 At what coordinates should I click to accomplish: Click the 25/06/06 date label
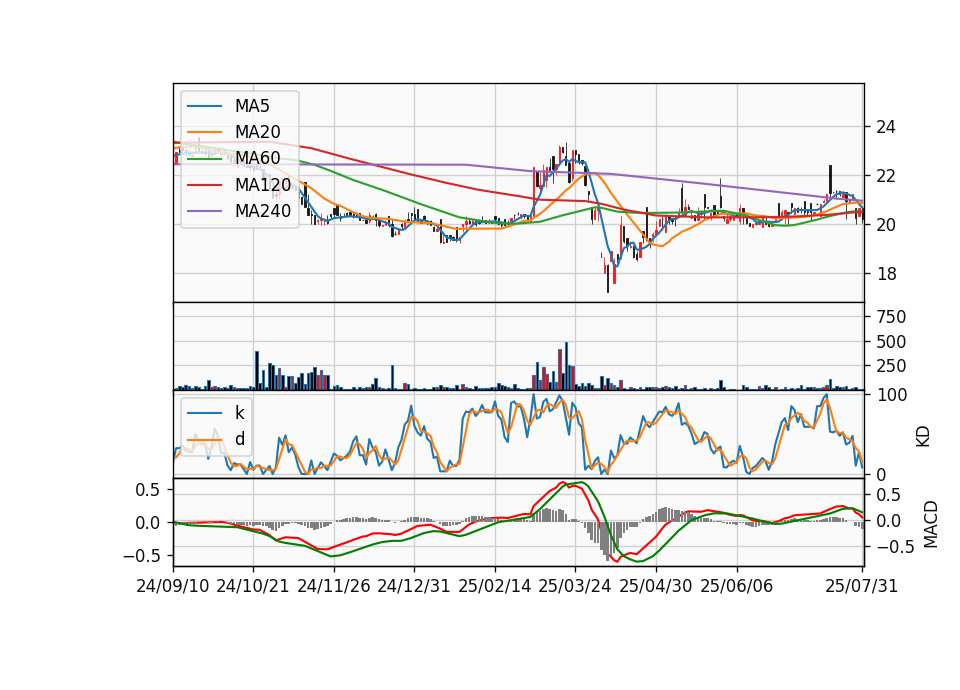point(737,586)
